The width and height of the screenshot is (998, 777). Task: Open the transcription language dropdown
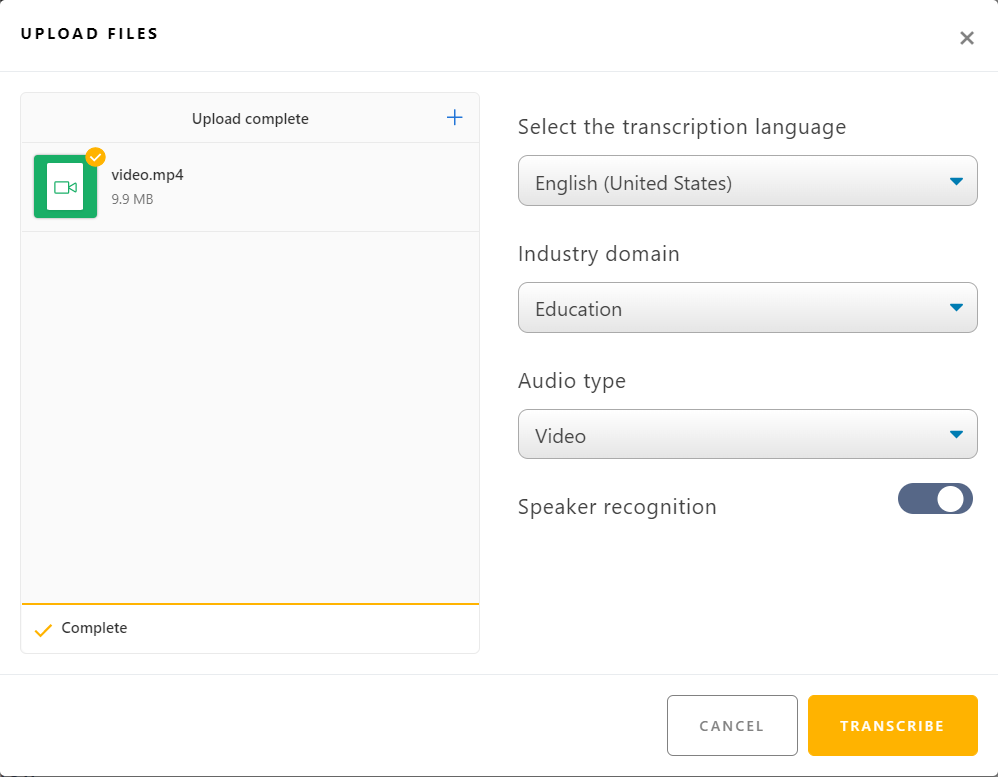pos(747,181)
